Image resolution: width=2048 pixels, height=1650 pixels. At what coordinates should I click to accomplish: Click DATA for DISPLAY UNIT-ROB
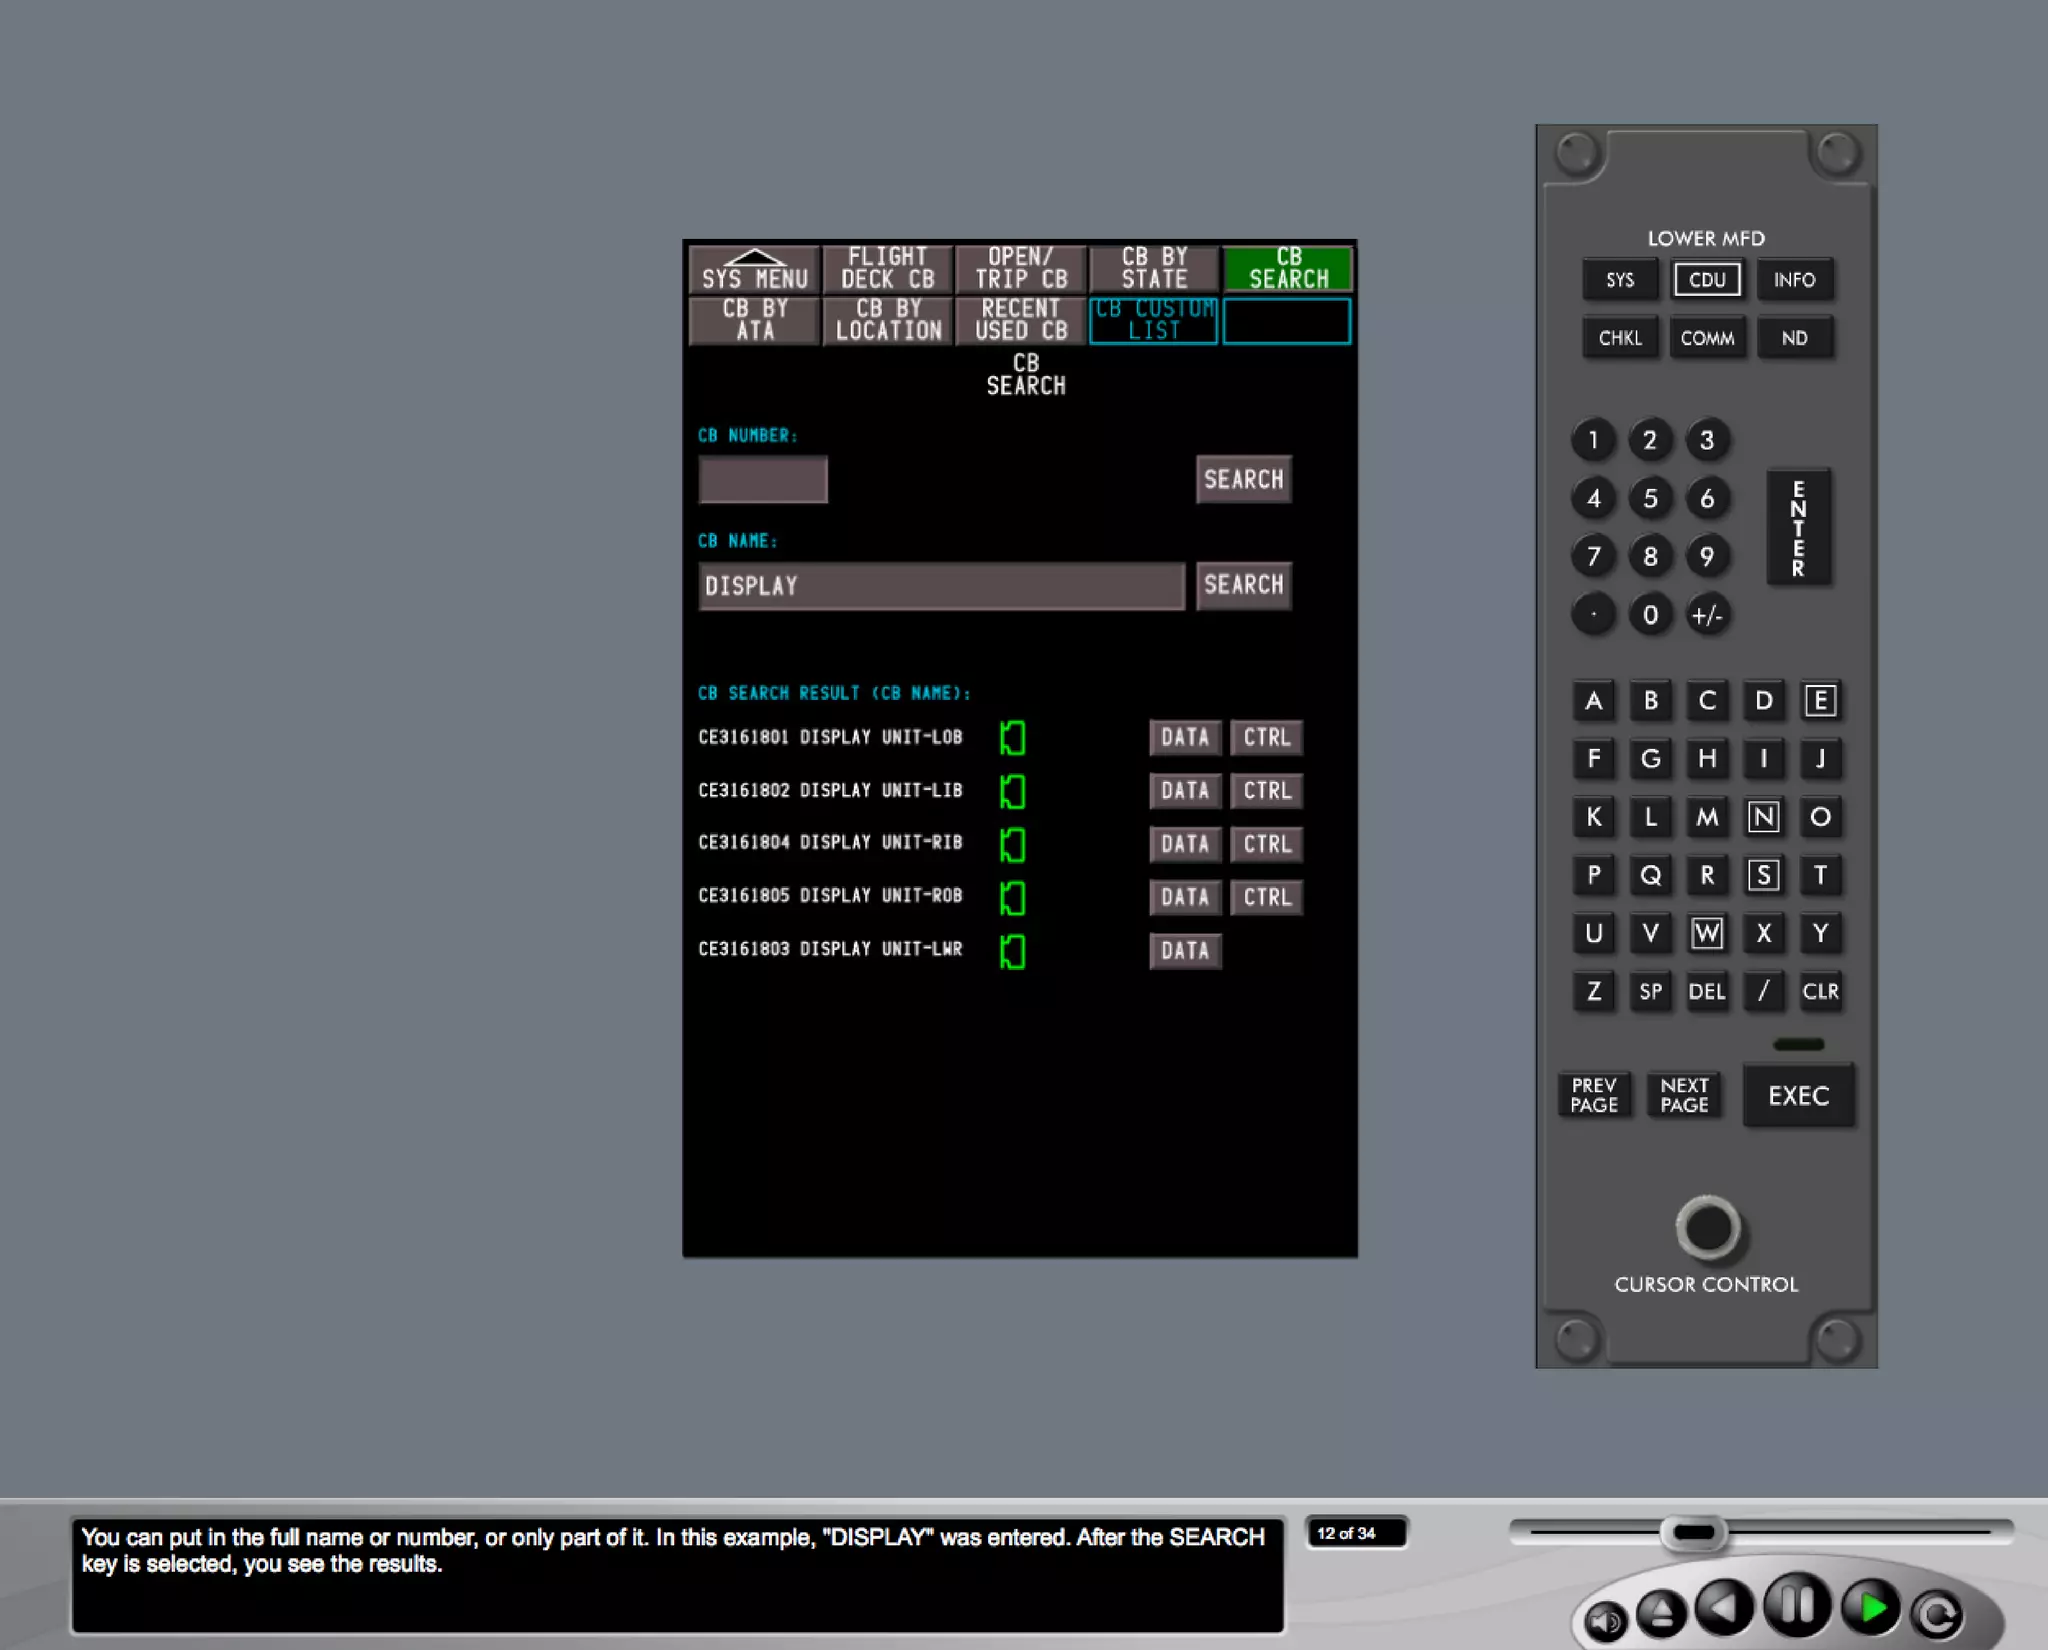point(1185,897)
